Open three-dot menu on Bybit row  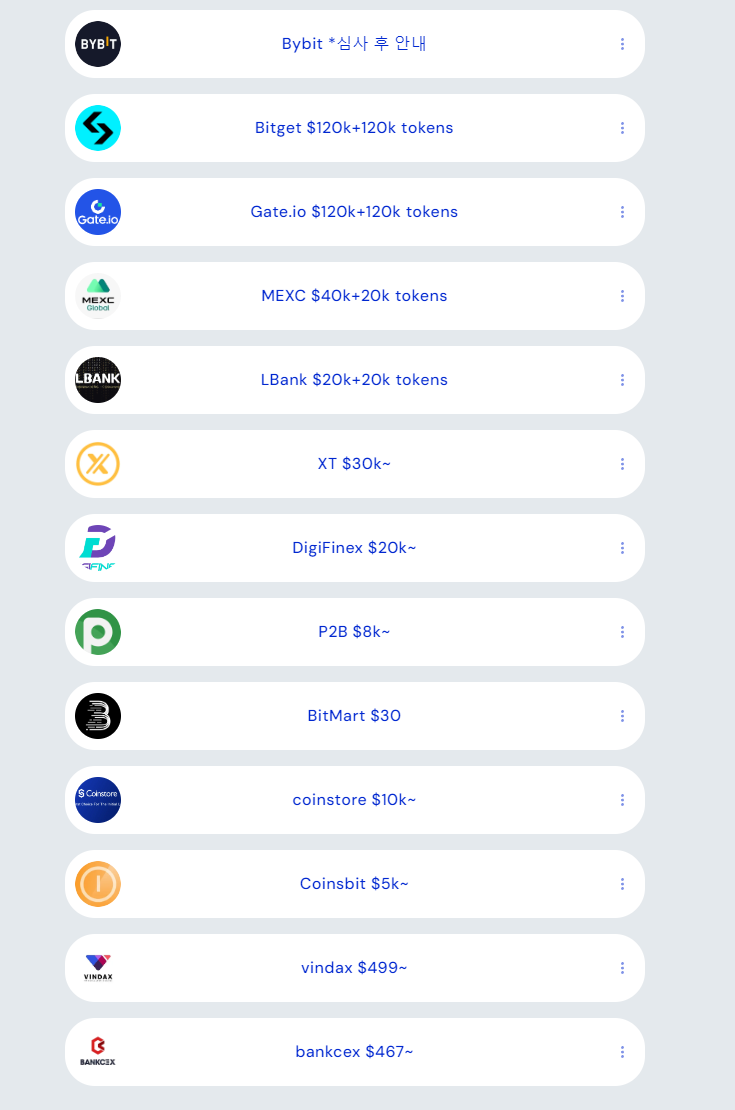(622, 44)
